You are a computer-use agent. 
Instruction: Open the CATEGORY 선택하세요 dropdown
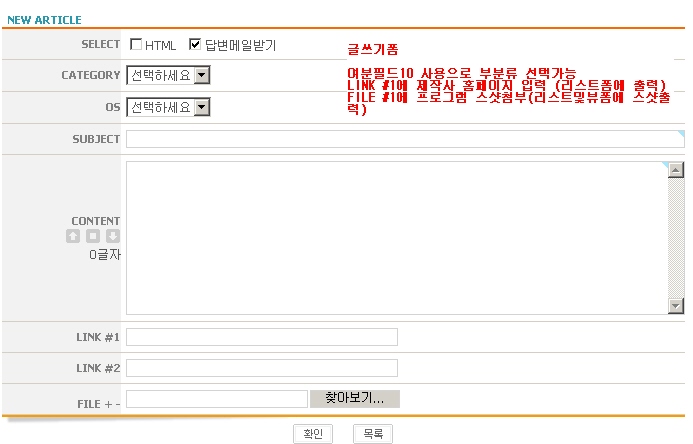[168, 75]
